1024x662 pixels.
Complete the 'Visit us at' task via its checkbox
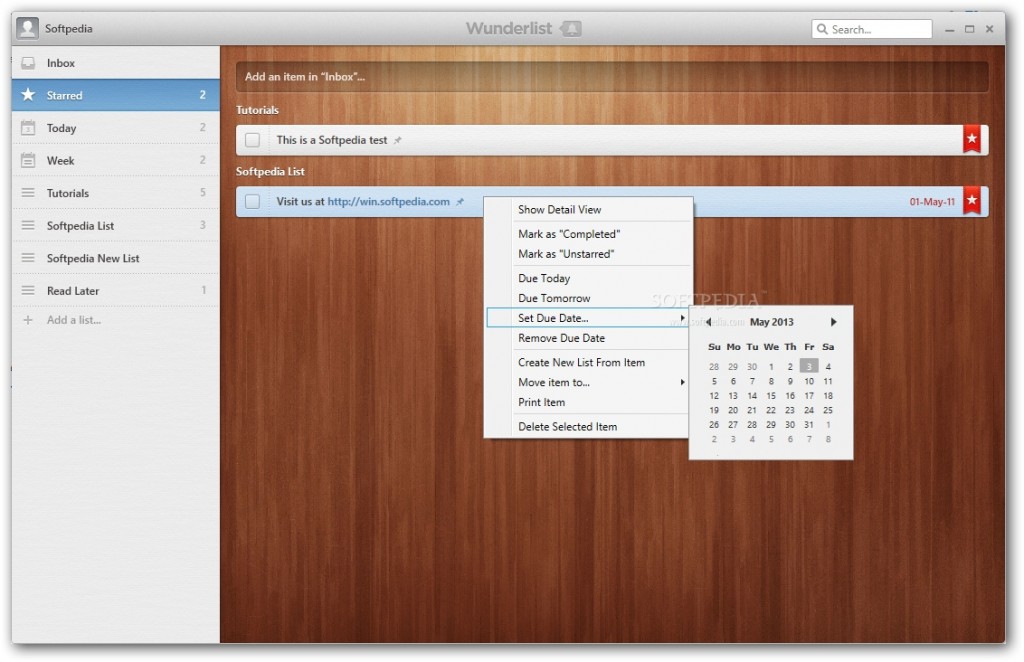[252, 201]
